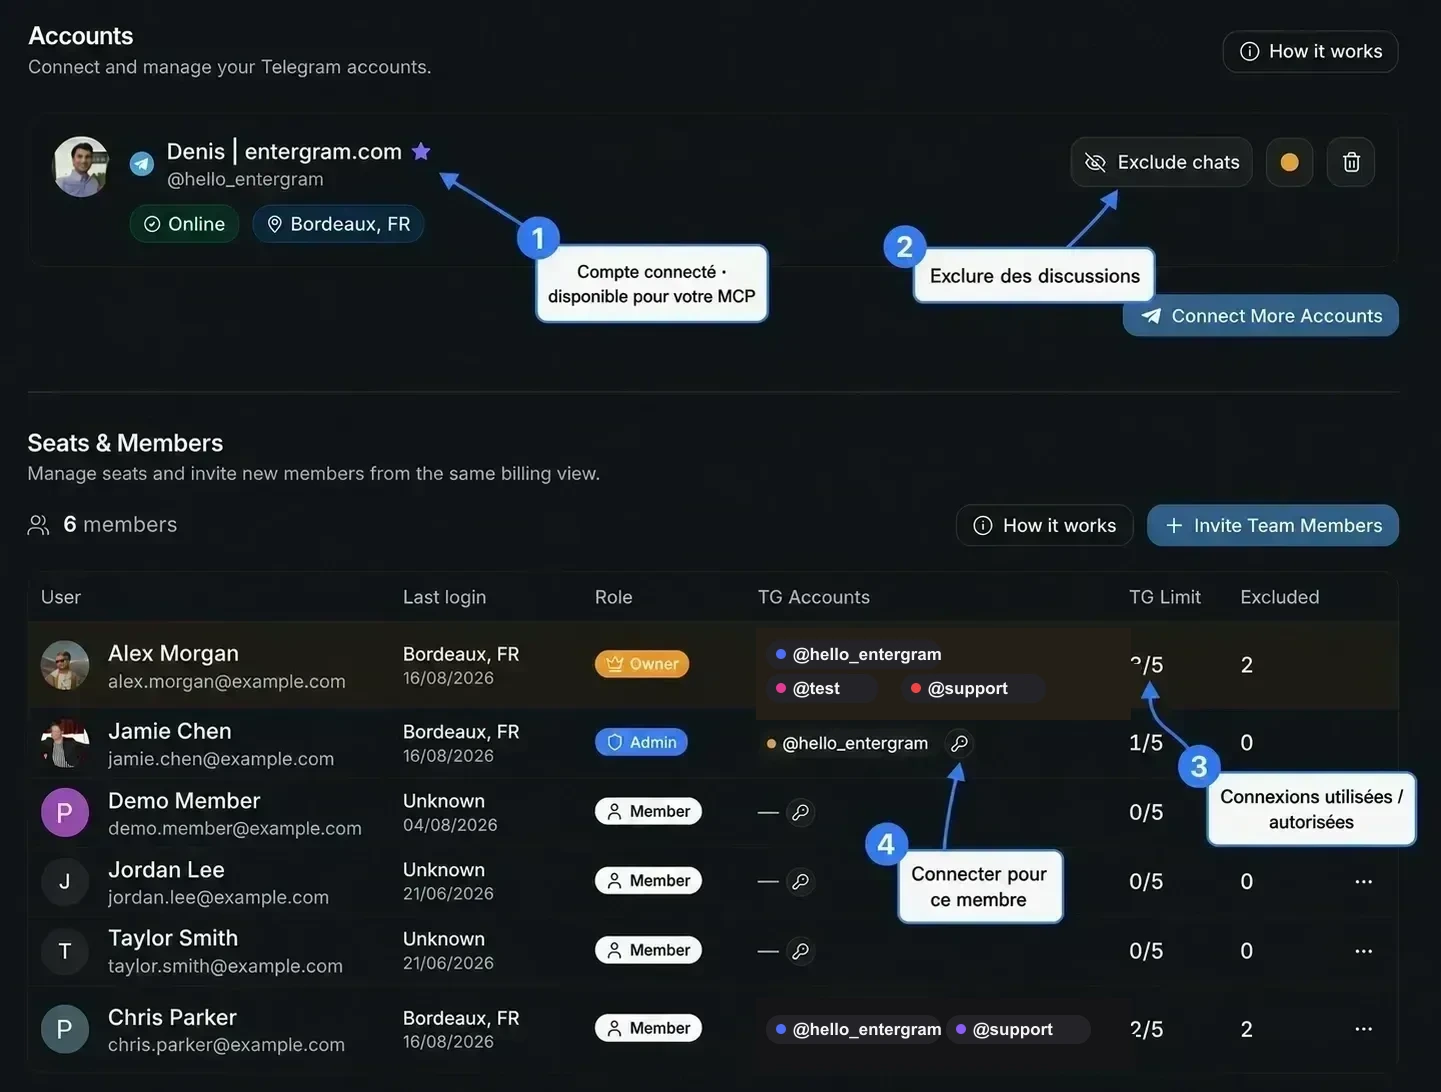Click the 6 members count
Image resolution: width=1441 pixels, height=1092 pixels.
point(120,524)
